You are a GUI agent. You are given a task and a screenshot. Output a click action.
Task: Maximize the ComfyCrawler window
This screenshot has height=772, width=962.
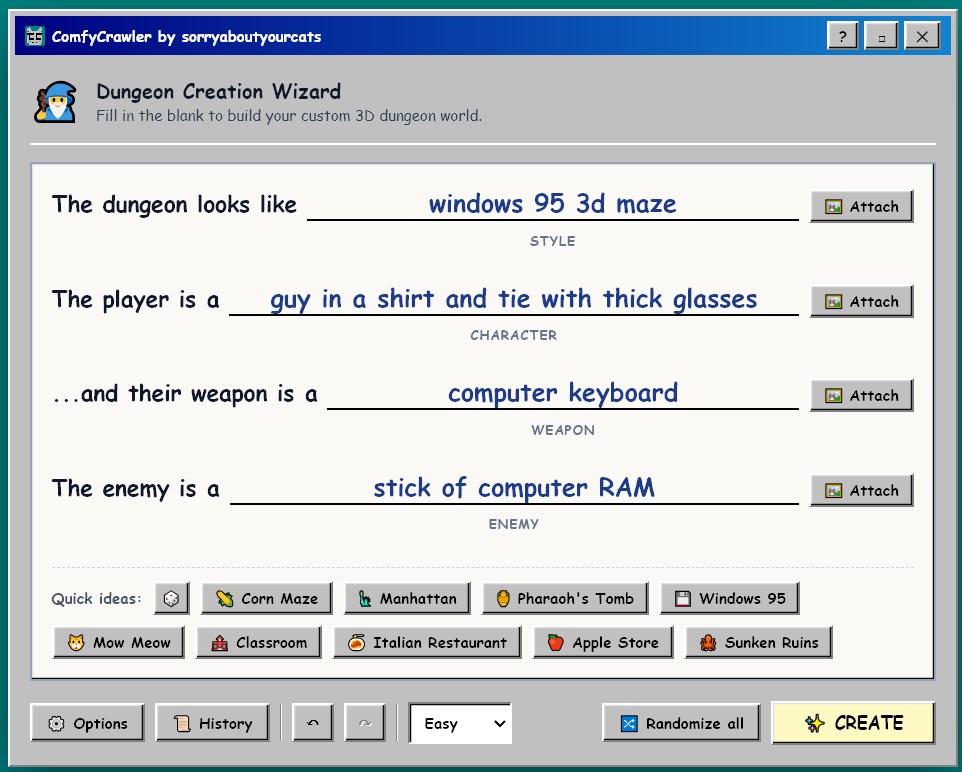click(x=881, y=36)
